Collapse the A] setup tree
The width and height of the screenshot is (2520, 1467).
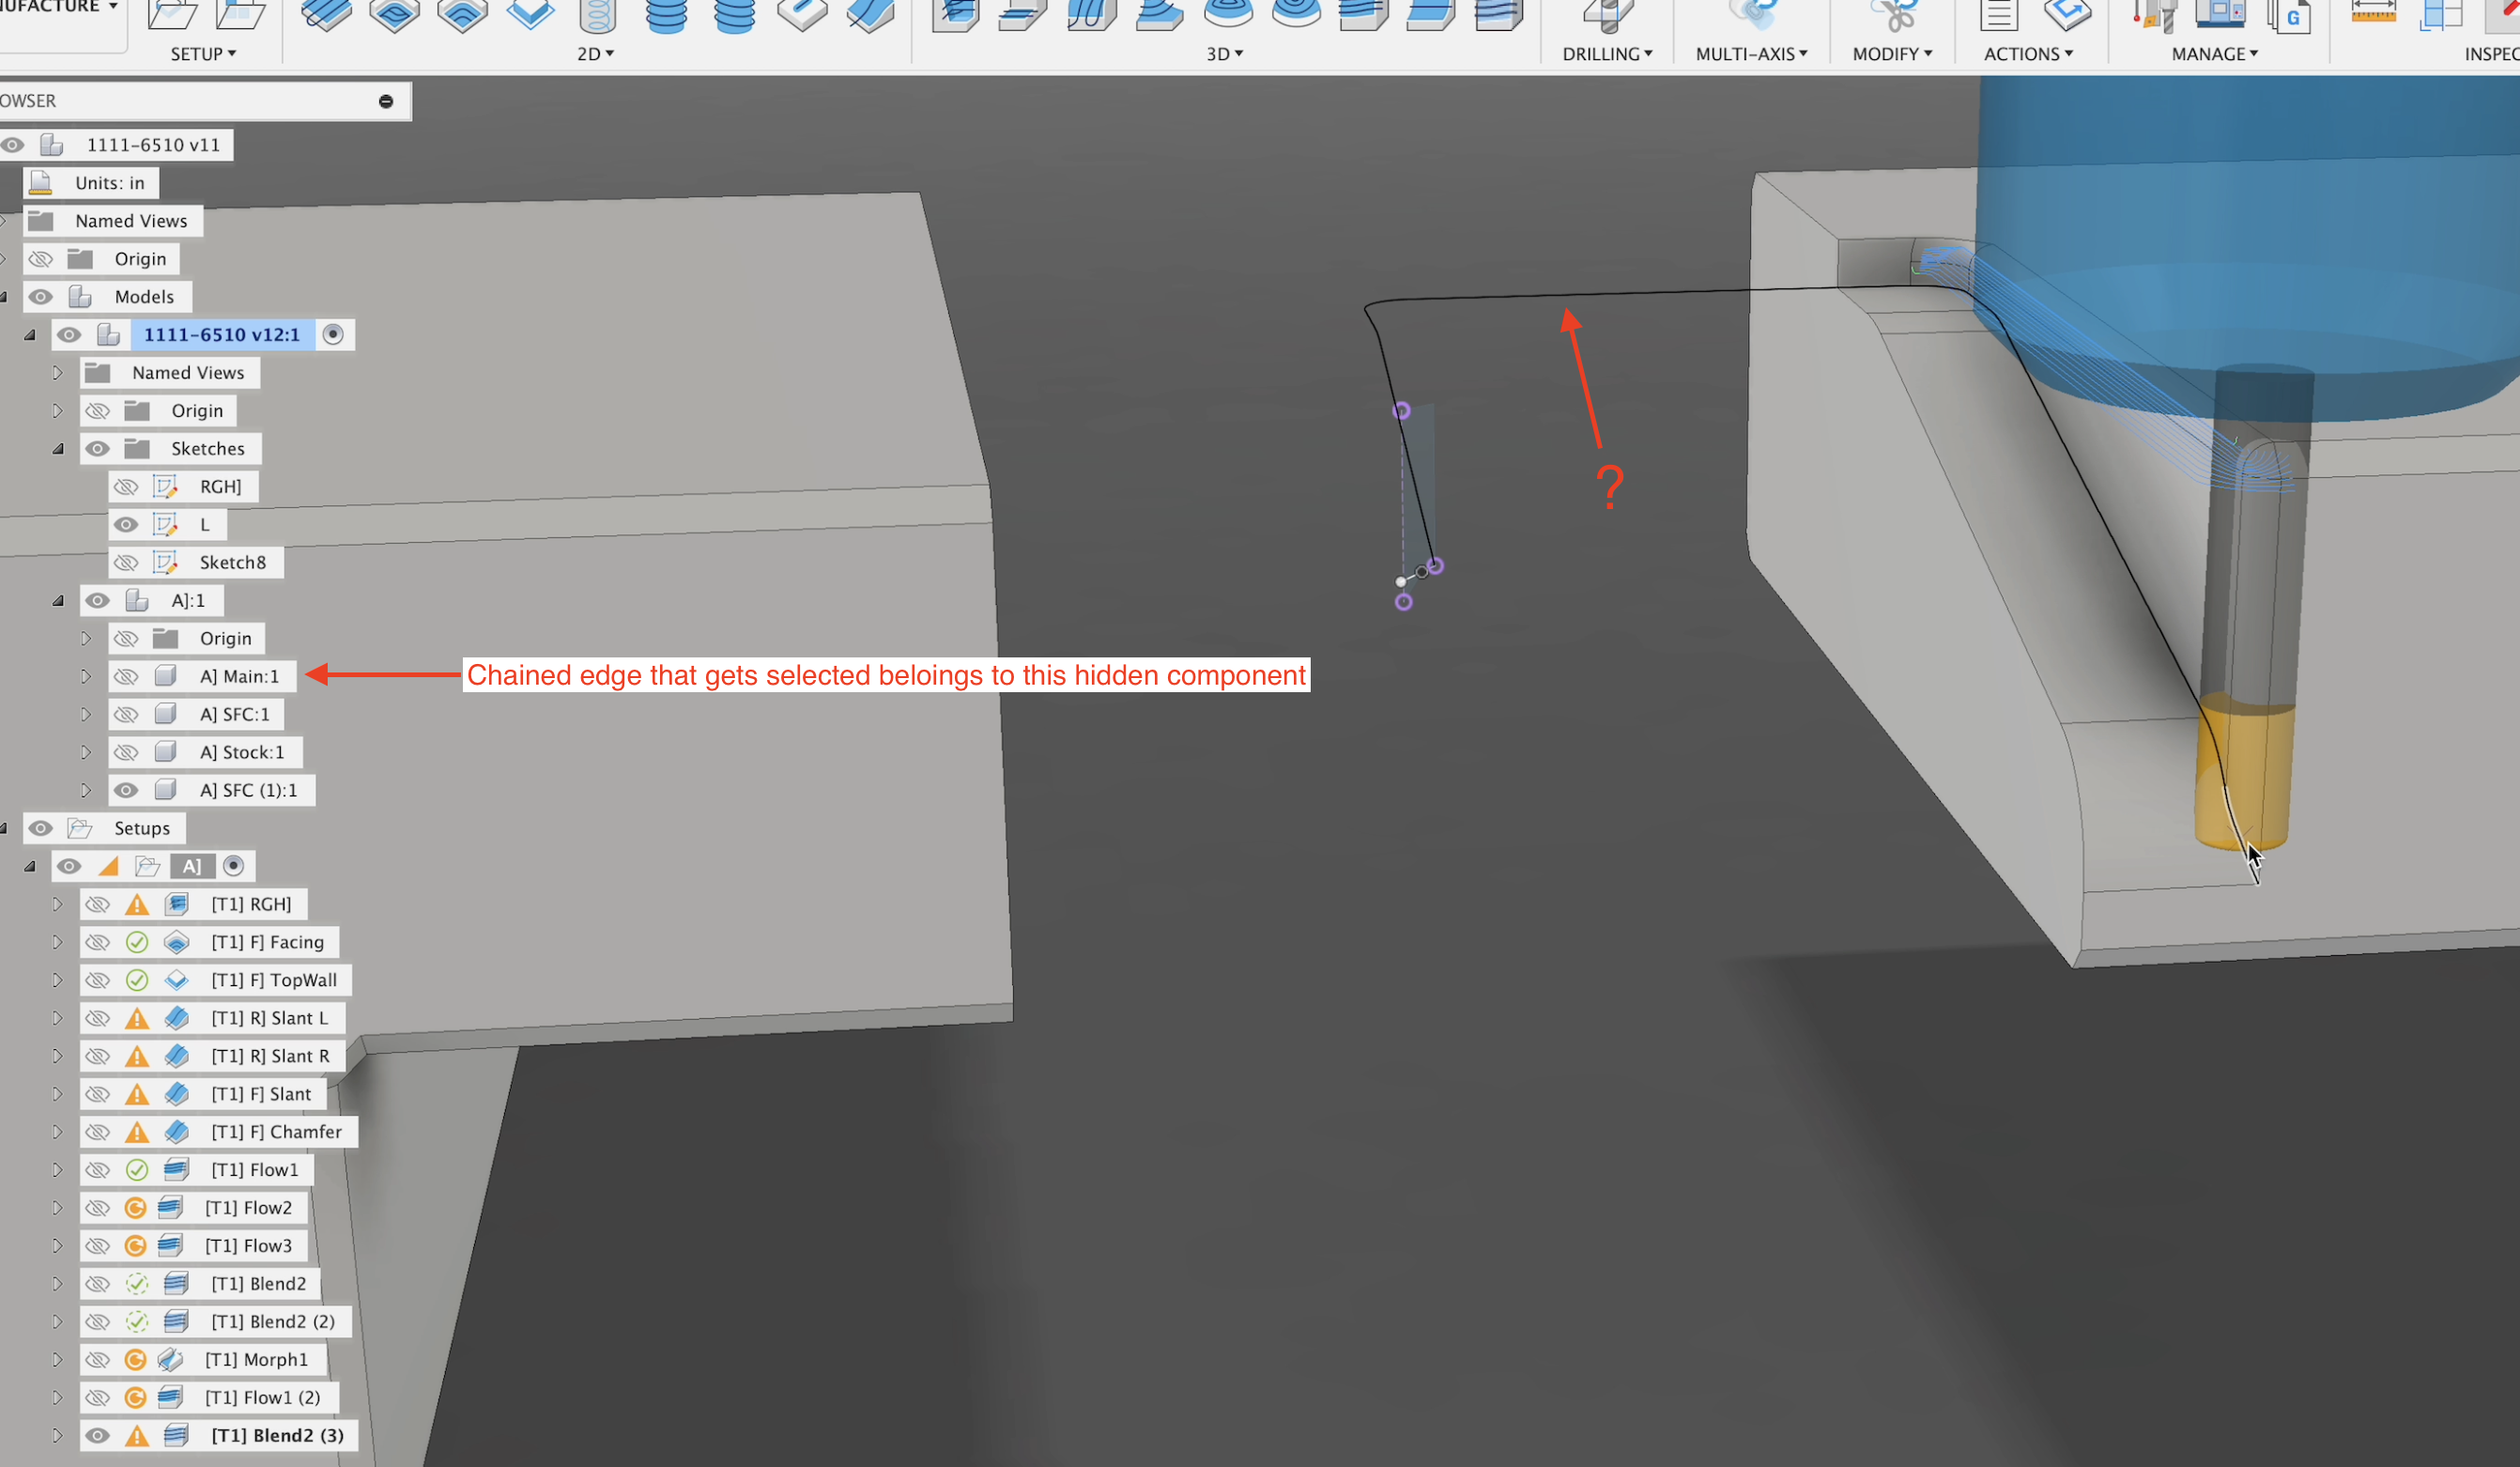[x=30, y=867]
